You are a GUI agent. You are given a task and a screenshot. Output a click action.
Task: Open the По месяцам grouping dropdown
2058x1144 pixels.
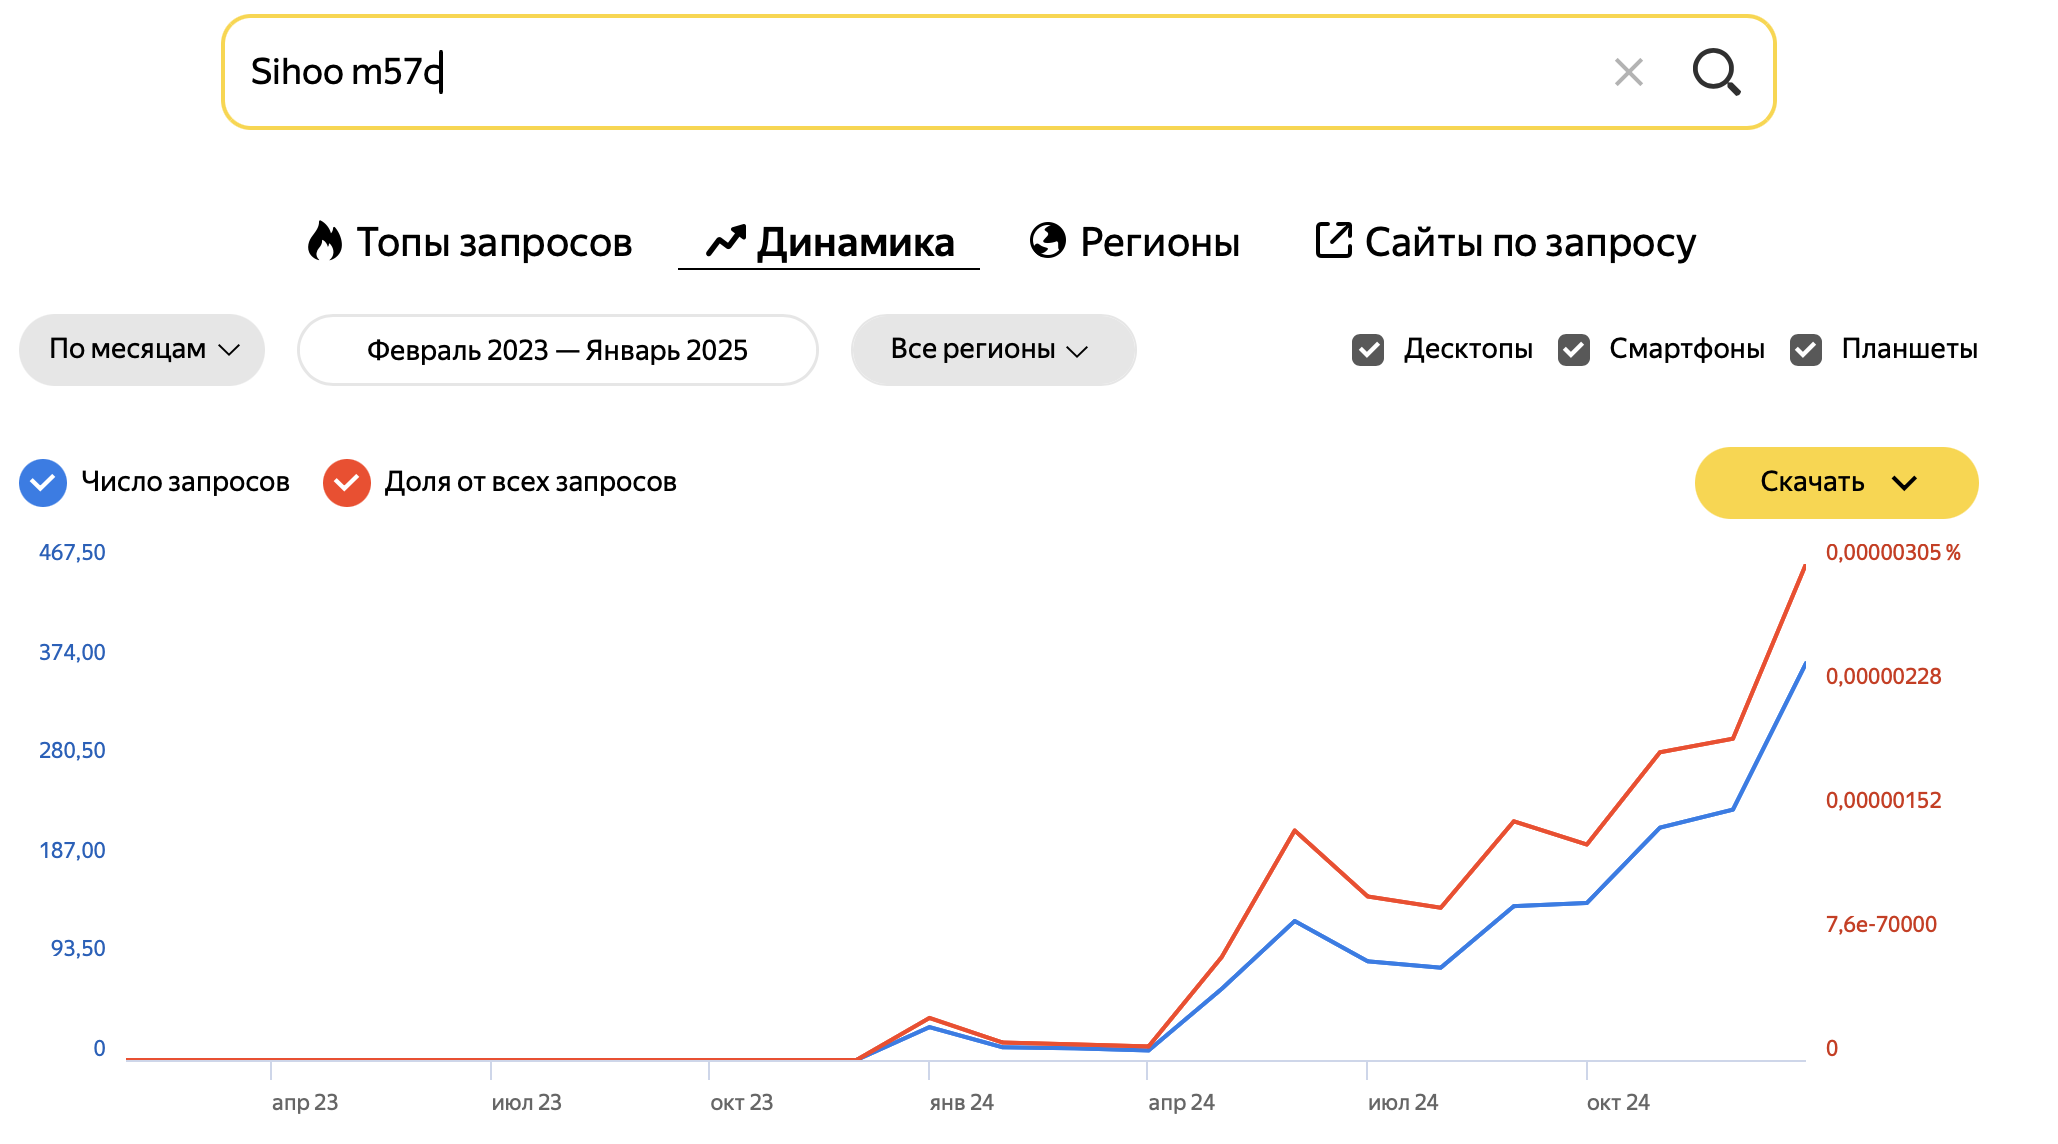click(x=142, y=350)
